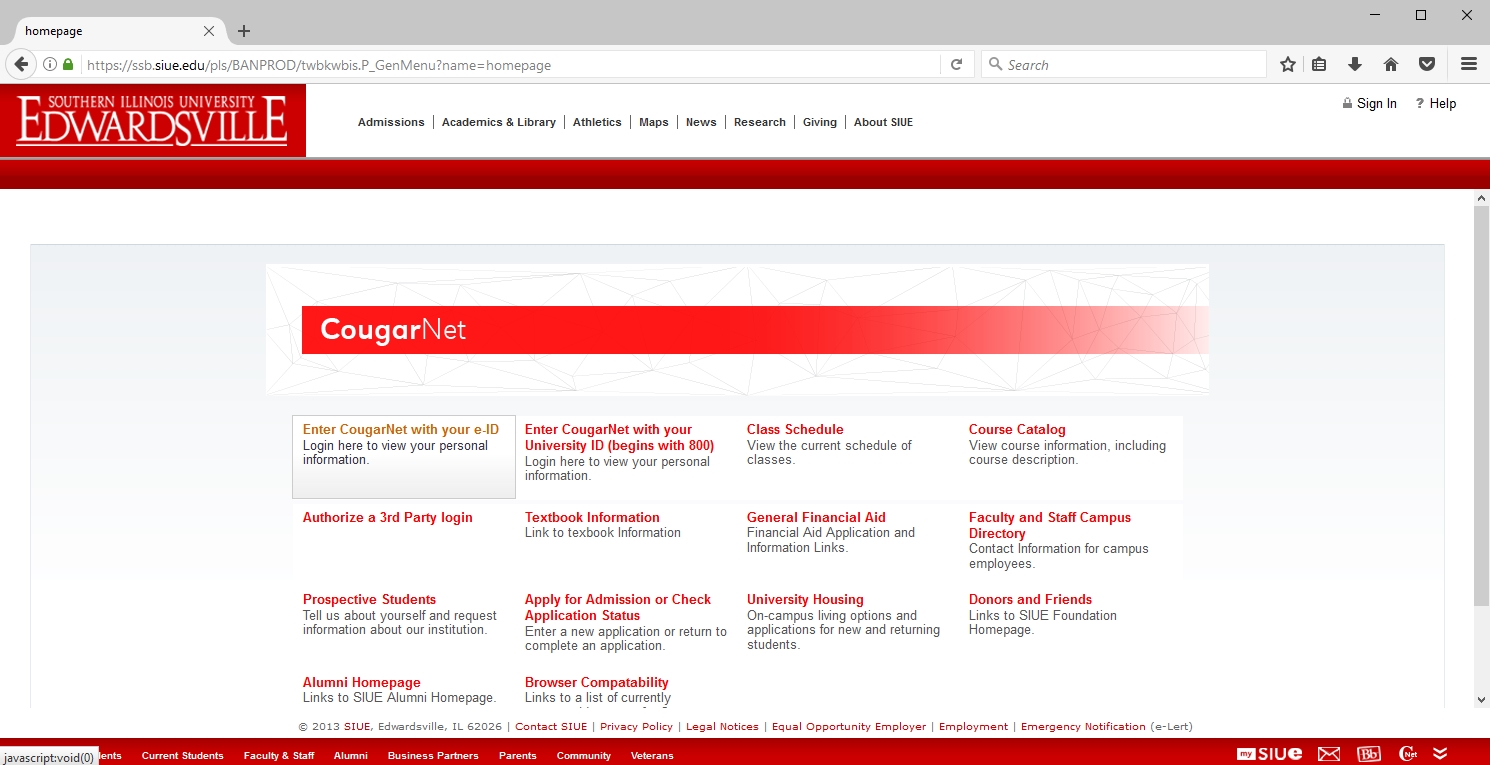Open a new browser tab
1490x765 pixels.
coord(244,31)
